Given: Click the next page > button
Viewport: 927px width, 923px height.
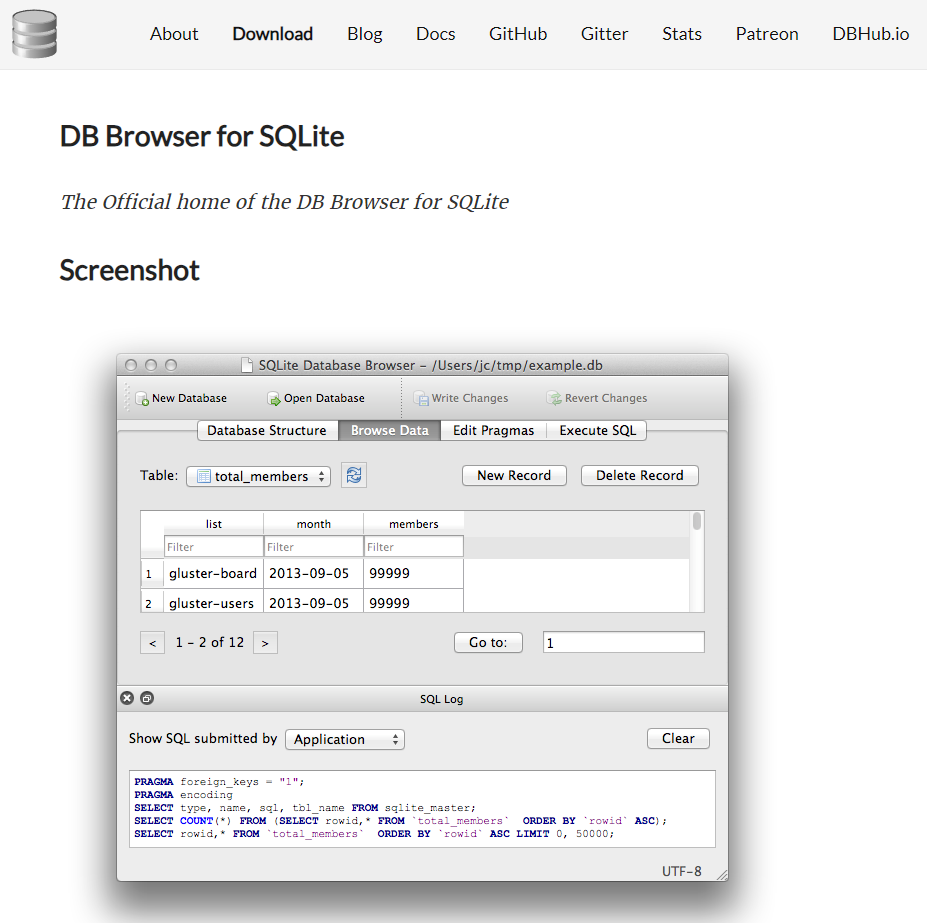Looking at the screenshot, I should coord(265,643).
